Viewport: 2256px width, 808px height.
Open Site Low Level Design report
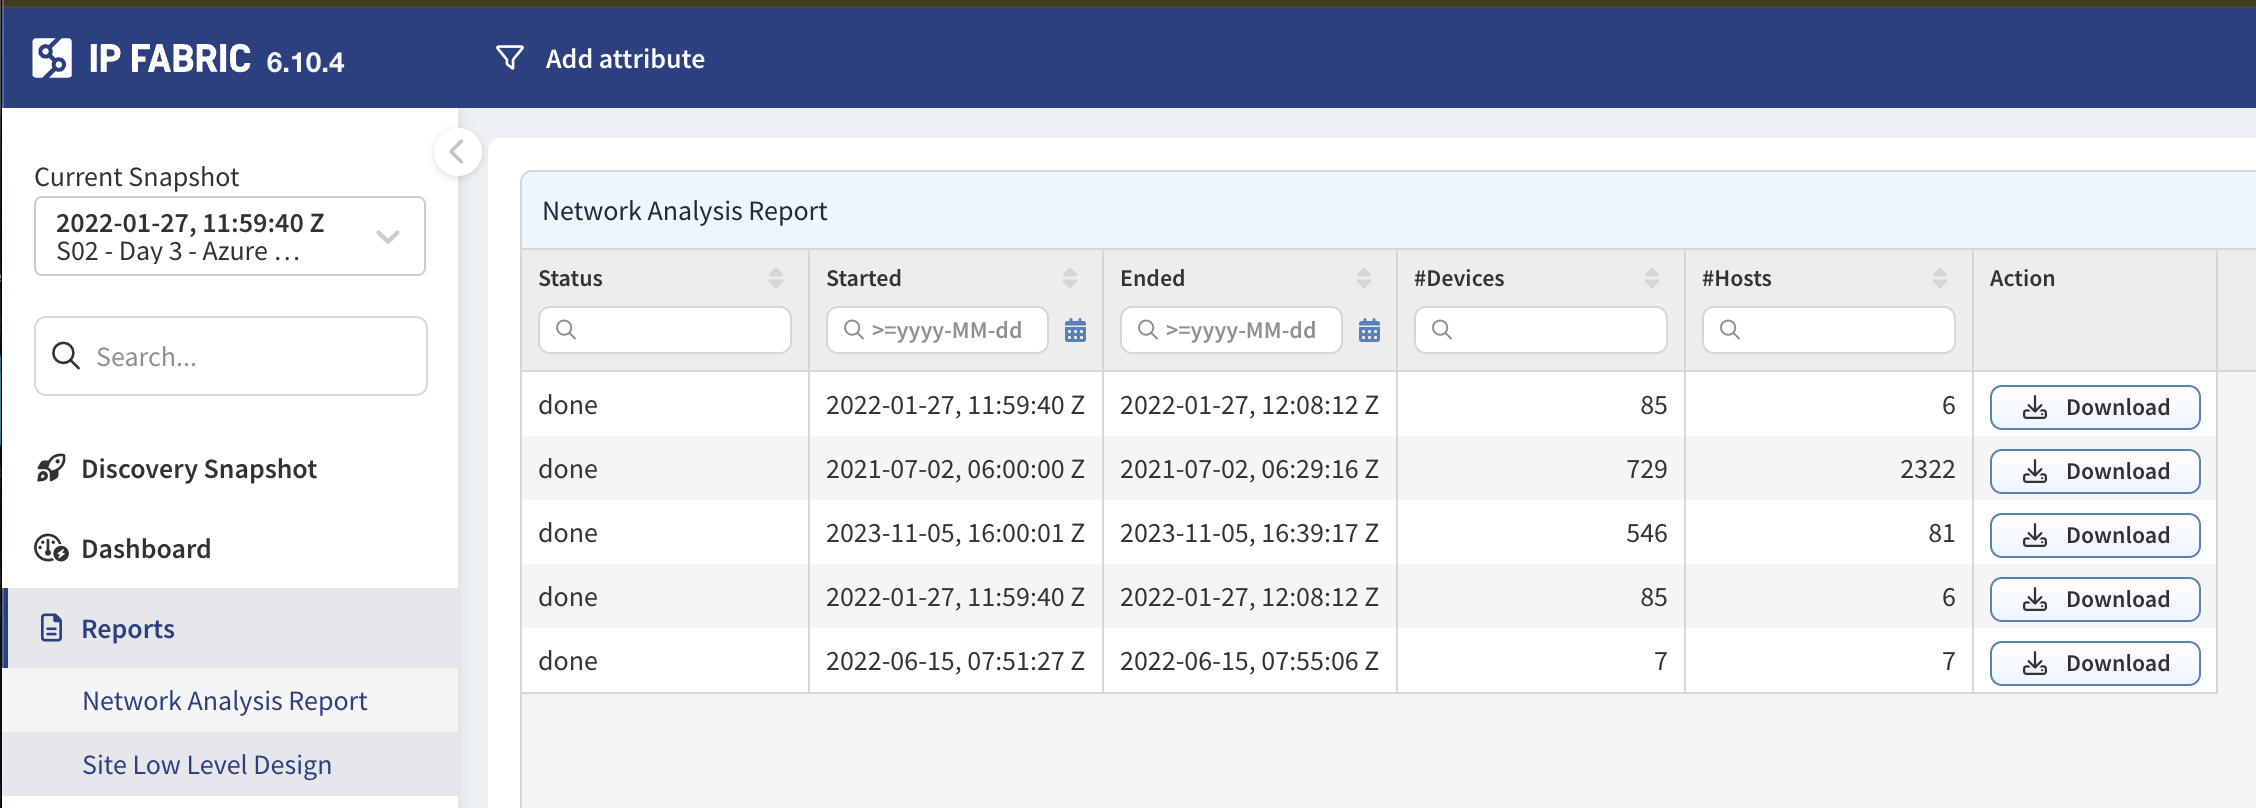pyautogui.click(x=207, y=765)
